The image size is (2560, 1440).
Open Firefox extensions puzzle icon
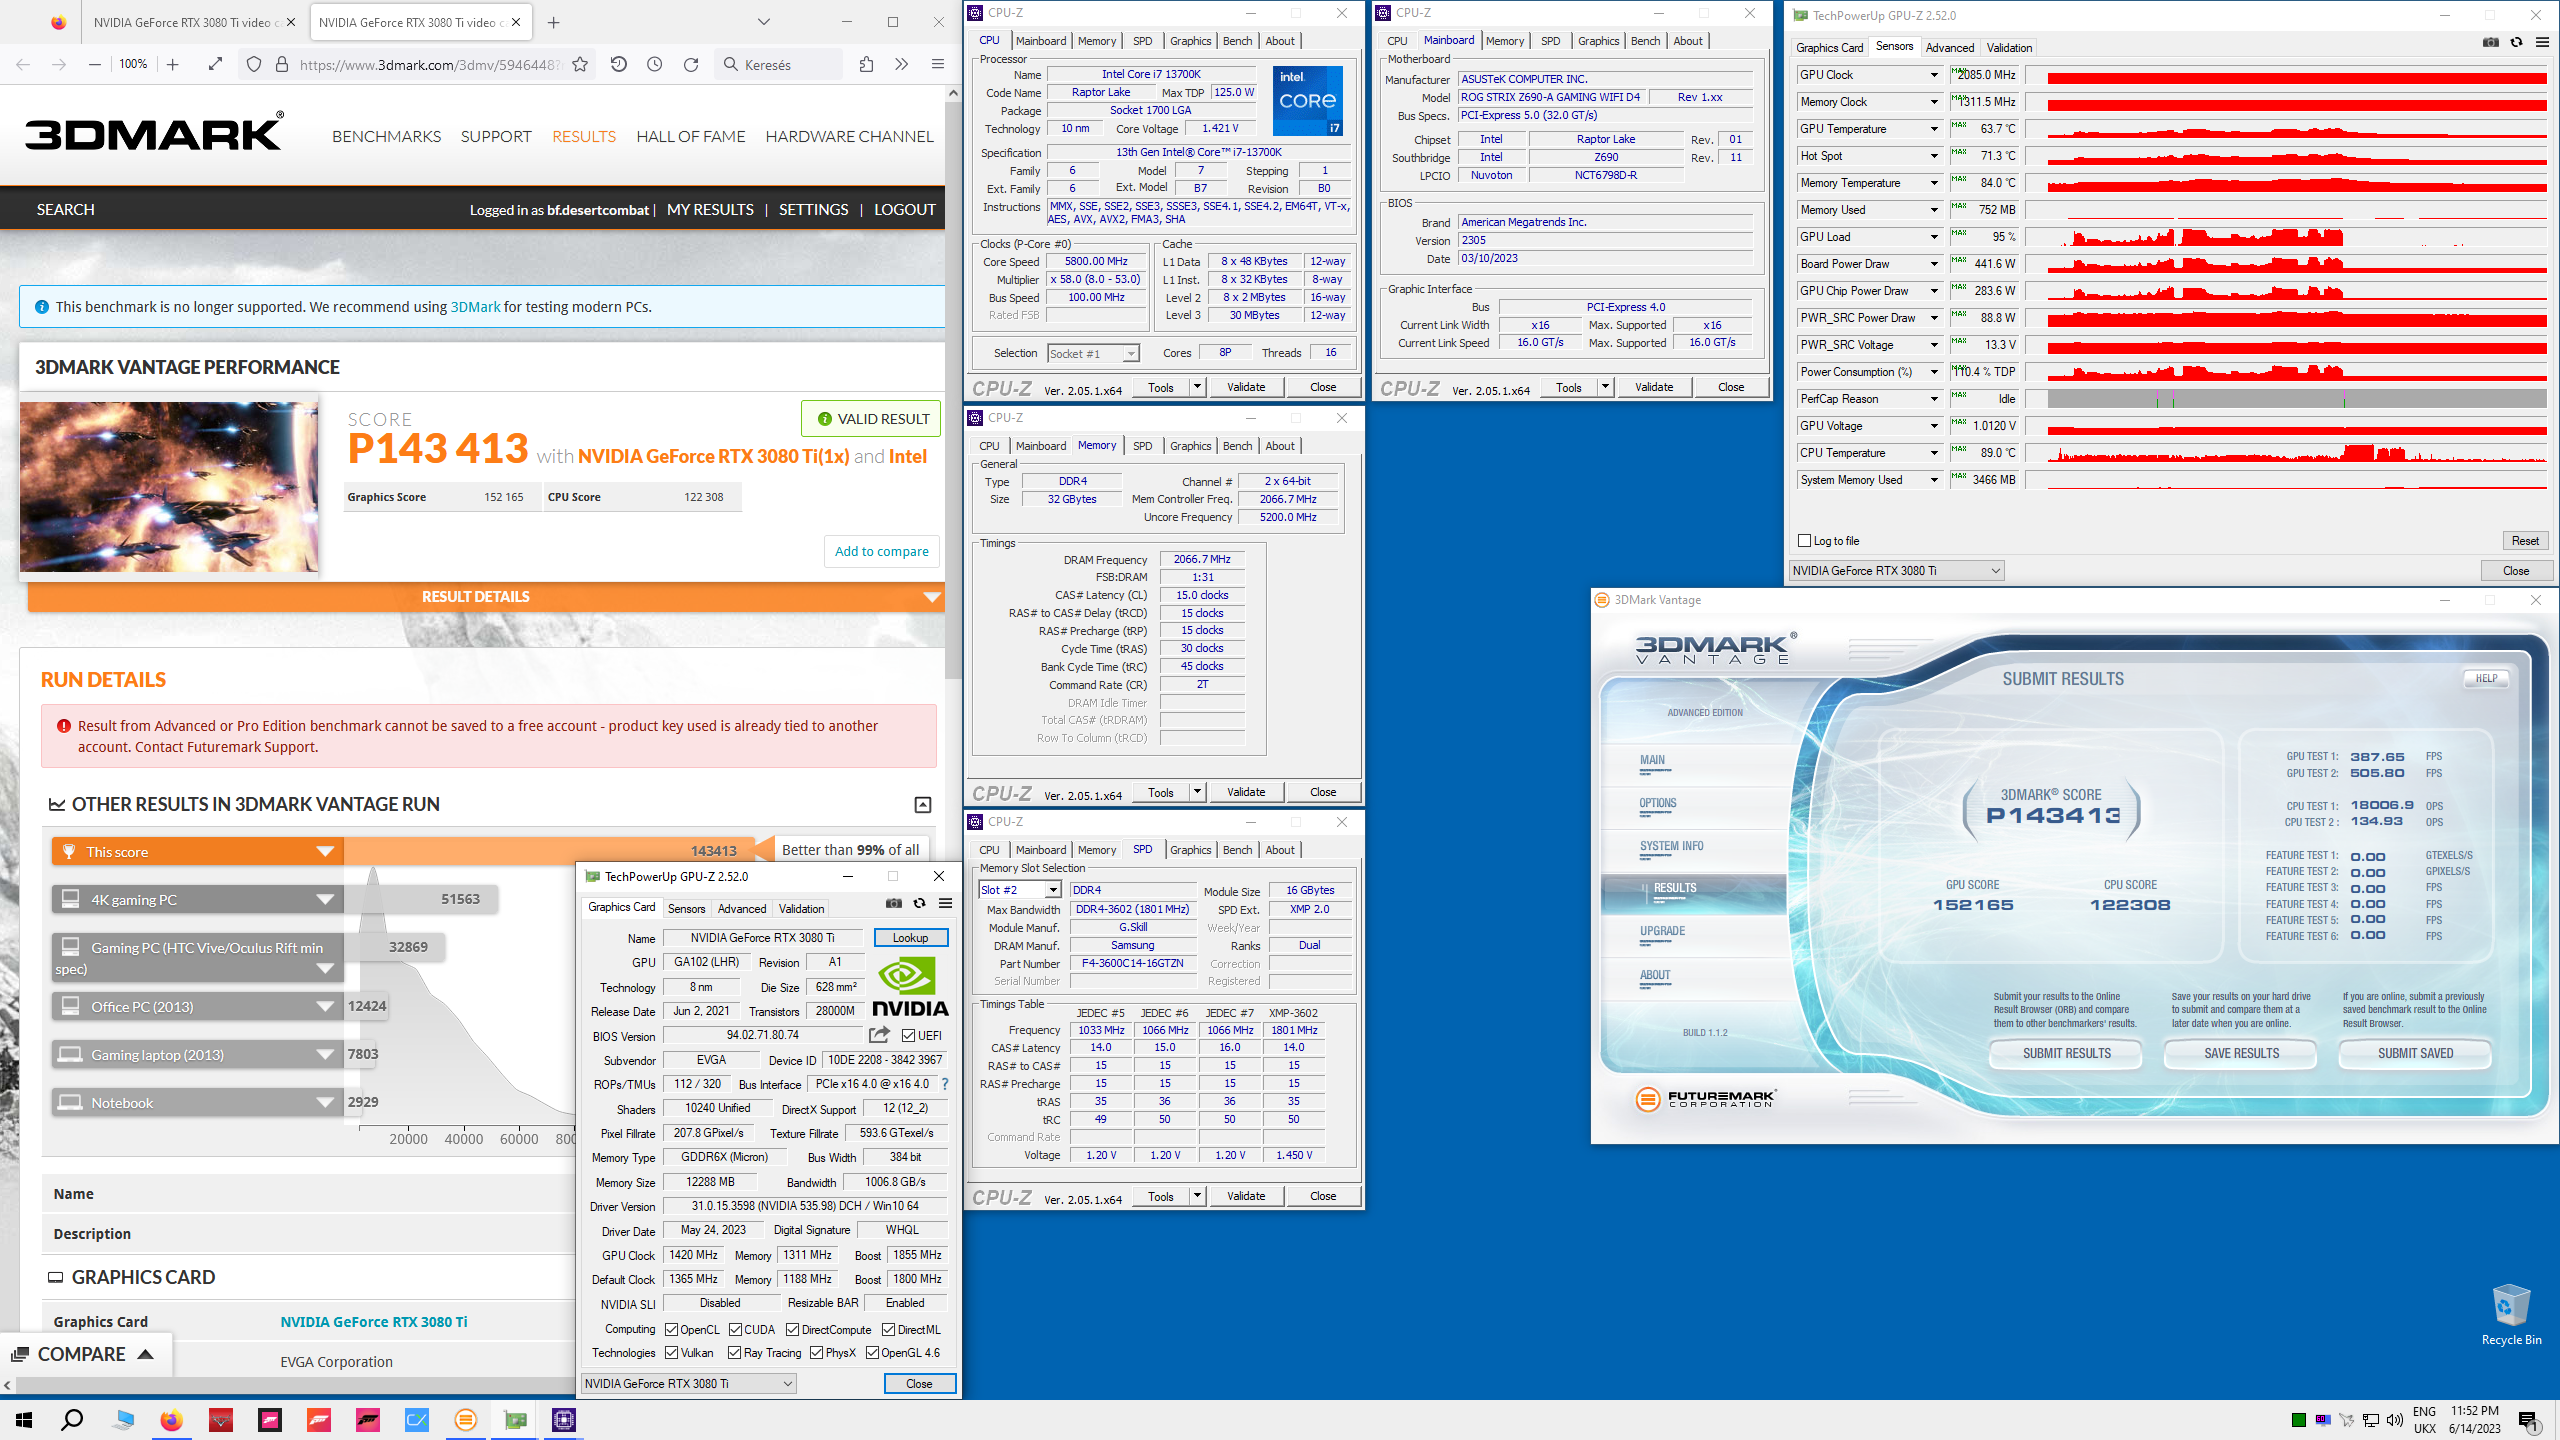click(x=866, y=64)
